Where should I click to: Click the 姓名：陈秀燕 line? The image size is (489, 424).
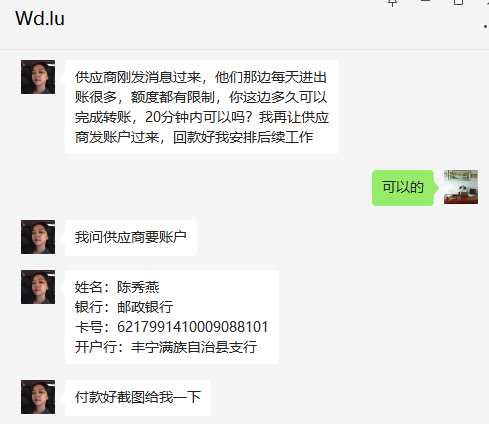tap(117, 287)
